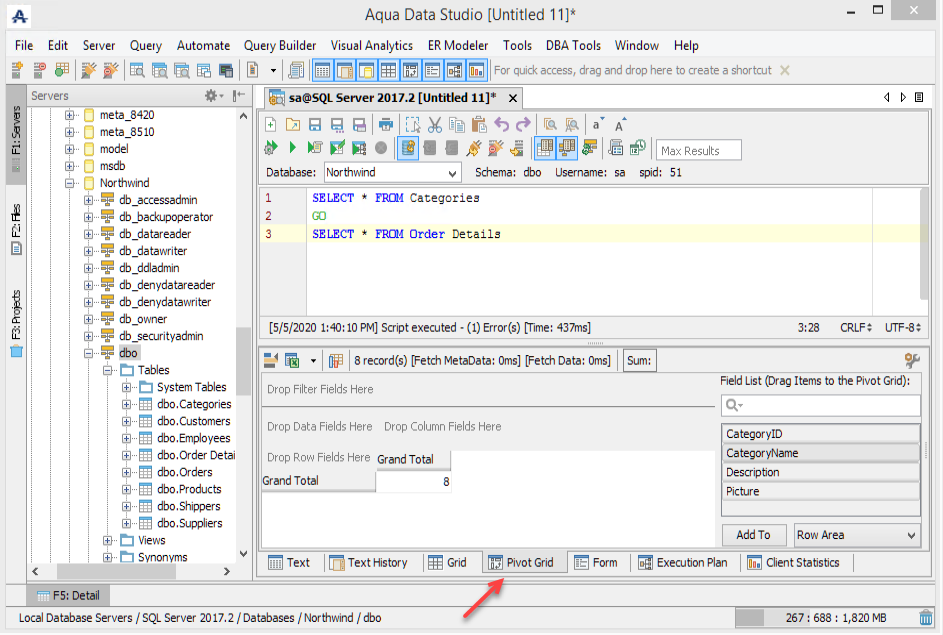The height and width of the screenshot is (635, 943).
Task: Toggle the Sum button in results bar
Action: coord(638,361)
